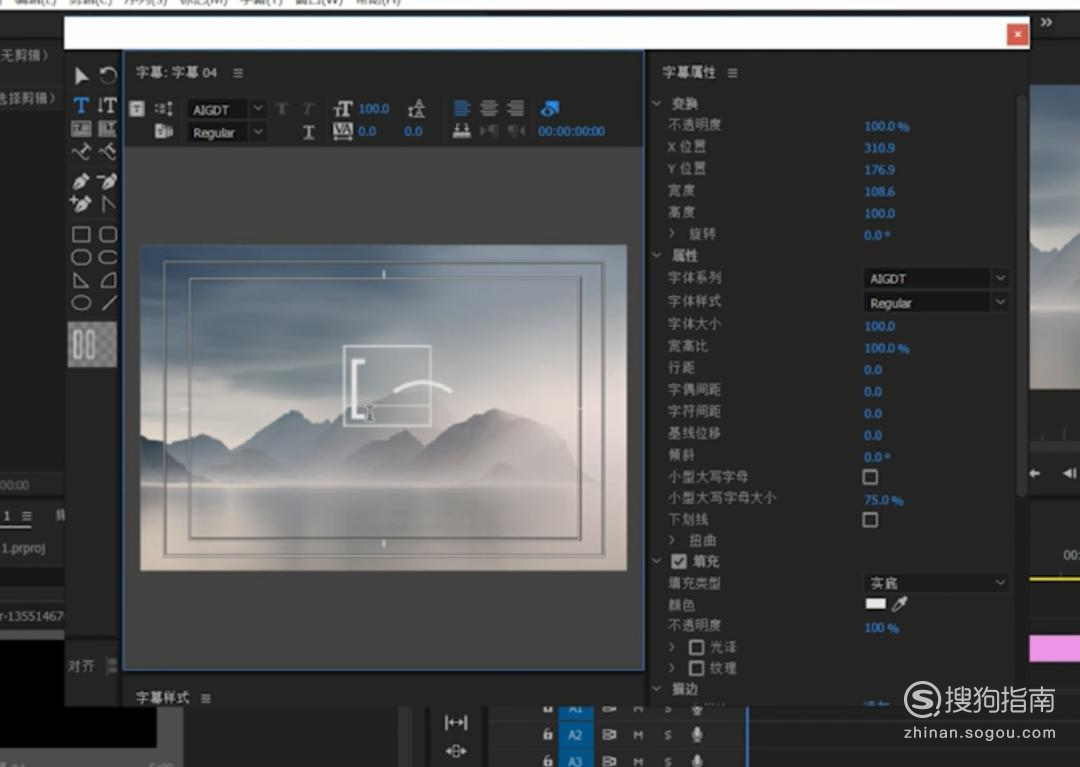Open Roll/Crawl Options icon
The height and width of the screenshot is (767, 1080).
coord(164,109)
